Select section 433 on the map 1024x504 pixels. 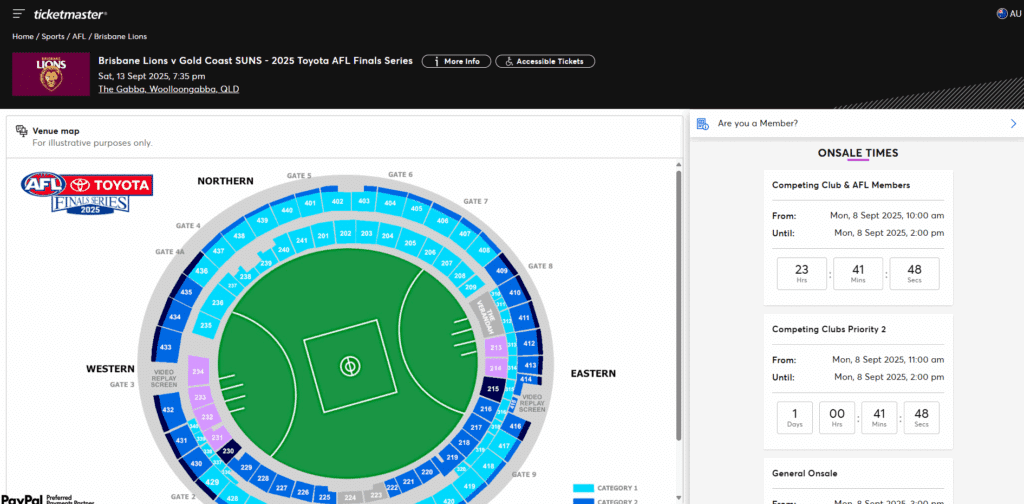click(x=166, y=347)
